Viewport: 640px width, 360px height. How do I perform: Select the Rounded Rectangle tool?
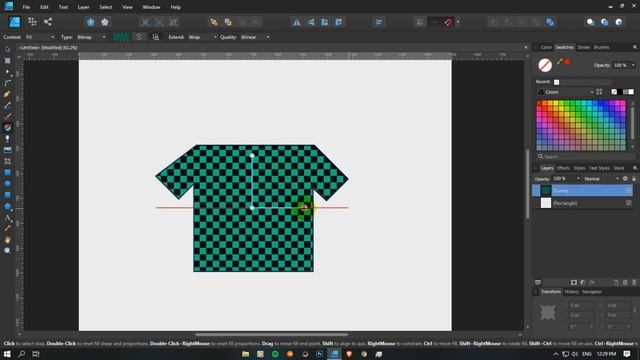click(x=7, y=195)
